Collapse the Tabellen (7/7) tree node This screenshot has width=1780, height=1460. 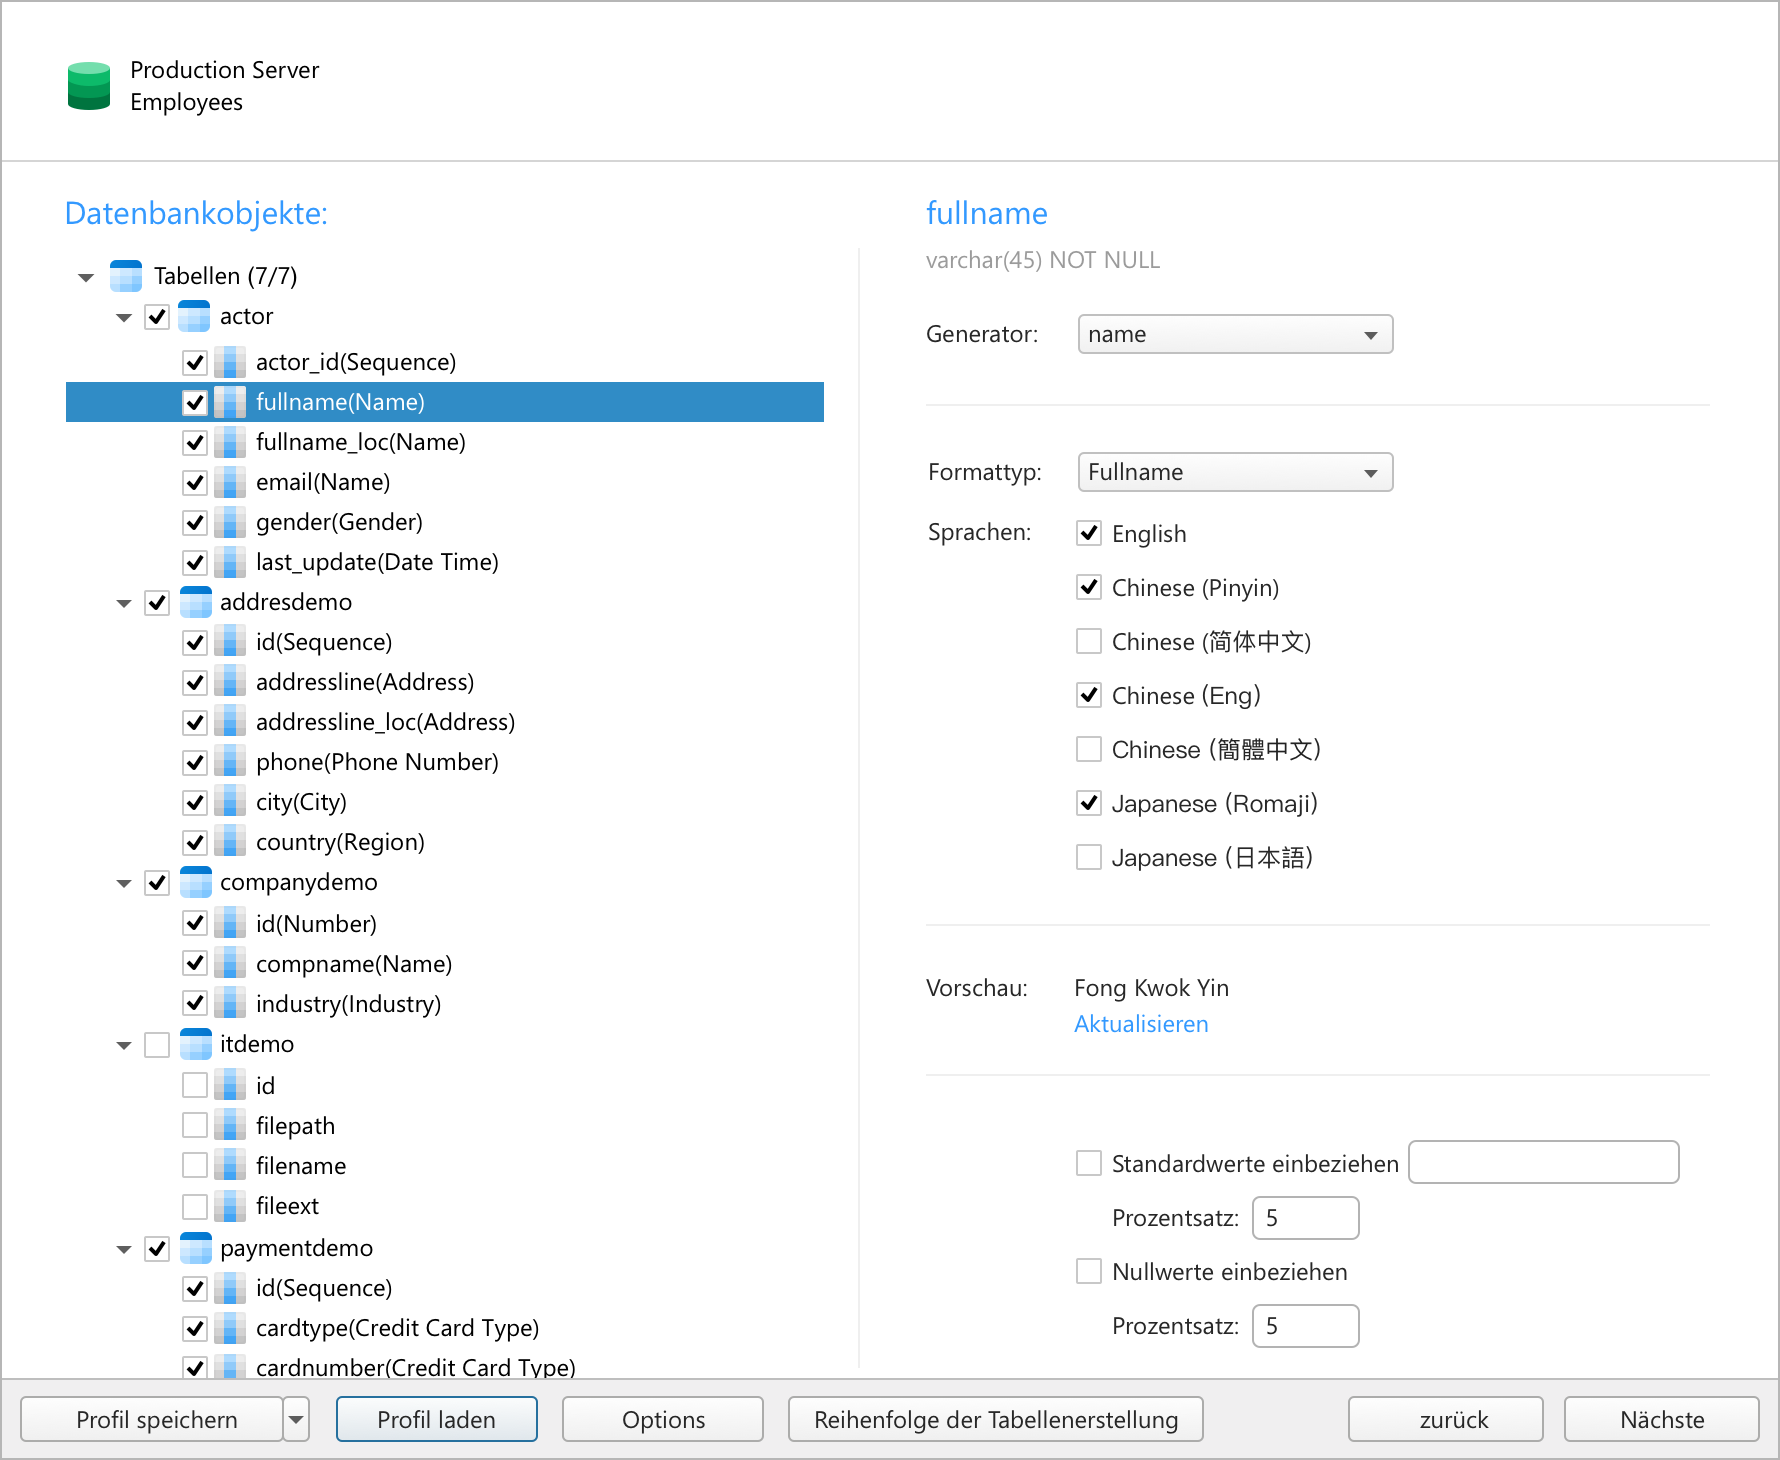tap(86, 277)
